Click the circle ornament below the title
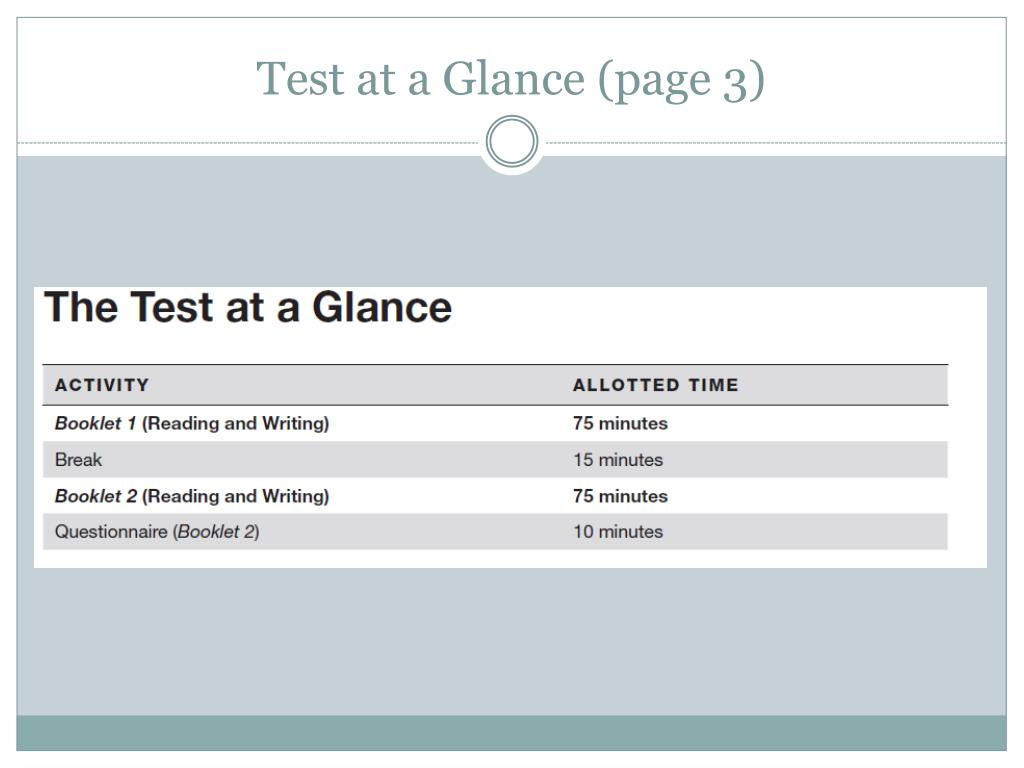Viewport: 1024px width, 768px height. tap(512, 141)
